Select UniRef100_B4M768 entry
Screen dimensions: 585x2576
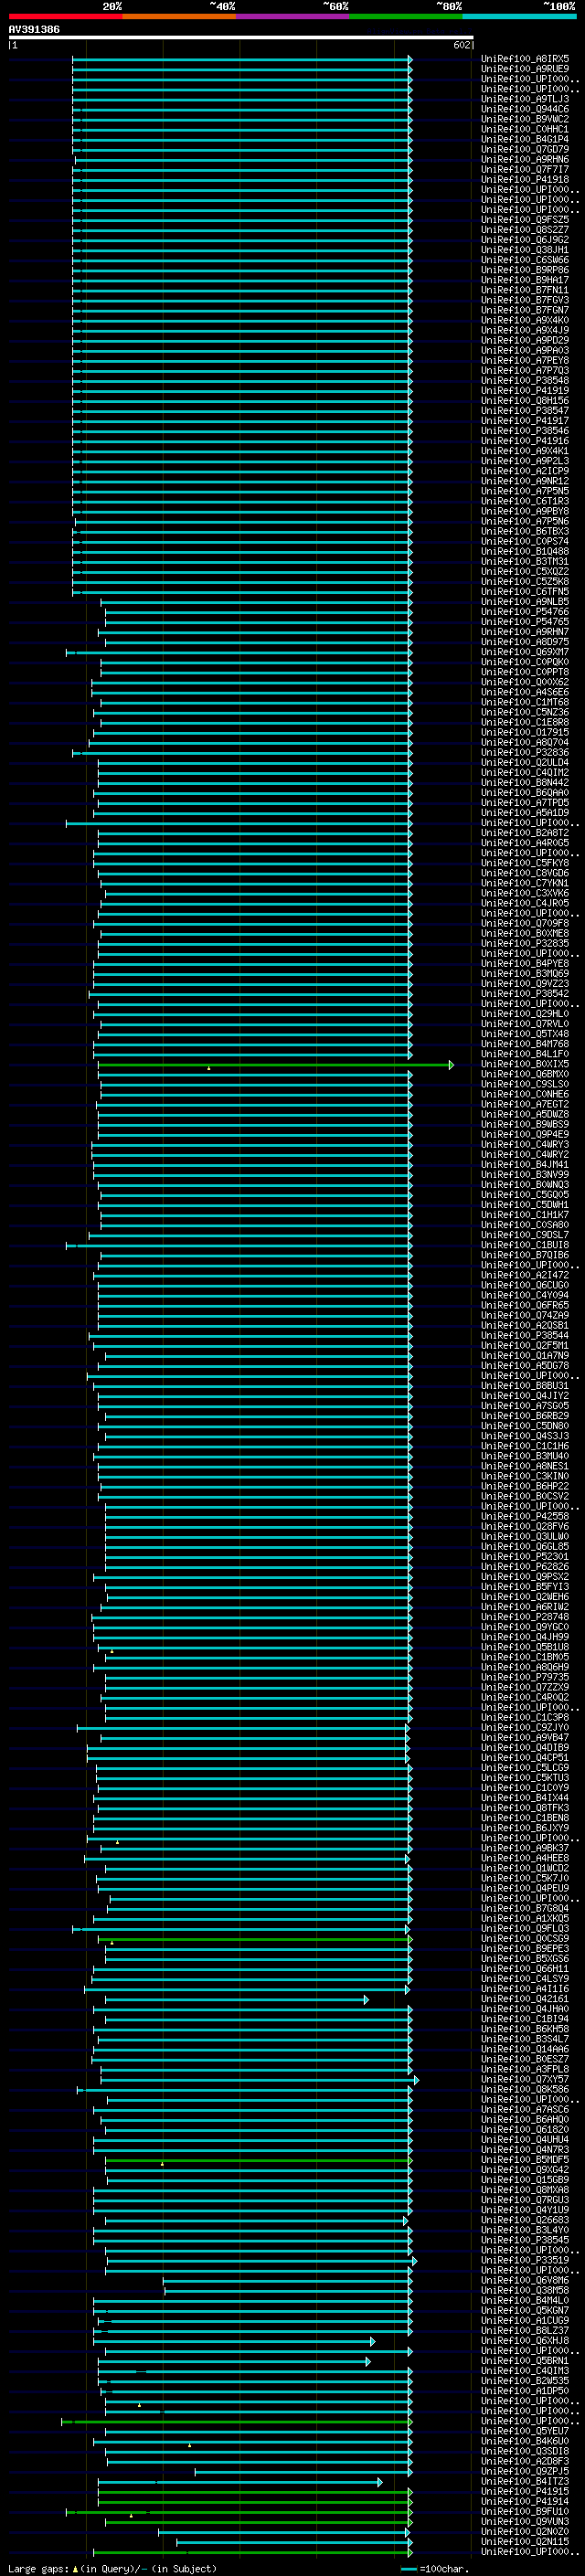pyautogui.click(x=525, y=1044)
